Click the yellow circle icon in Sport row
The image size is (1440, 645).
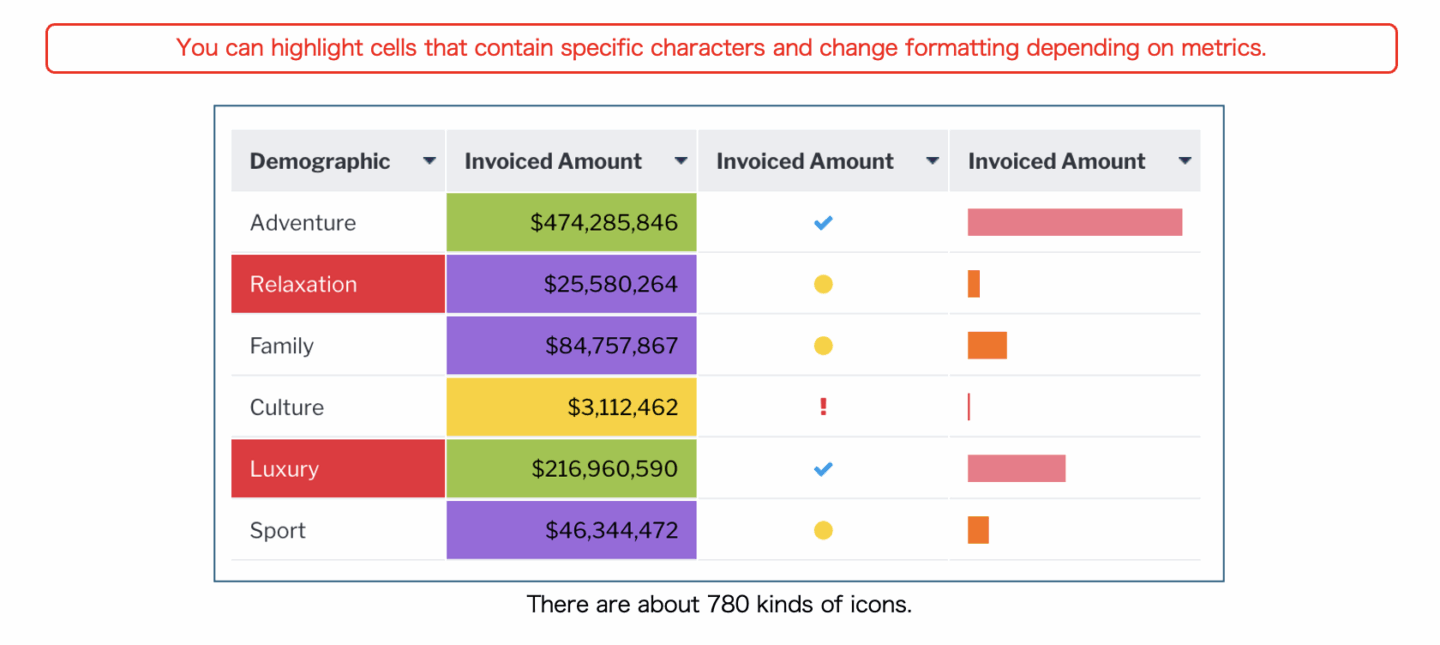coord(823,530)
